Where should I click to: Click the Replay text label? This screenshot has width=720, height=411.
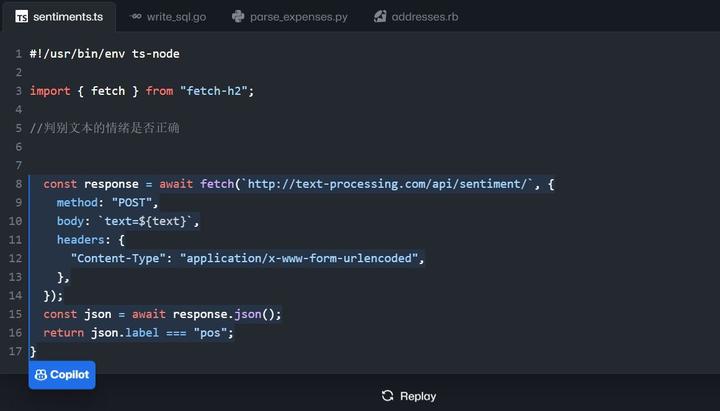coord(418,396)
